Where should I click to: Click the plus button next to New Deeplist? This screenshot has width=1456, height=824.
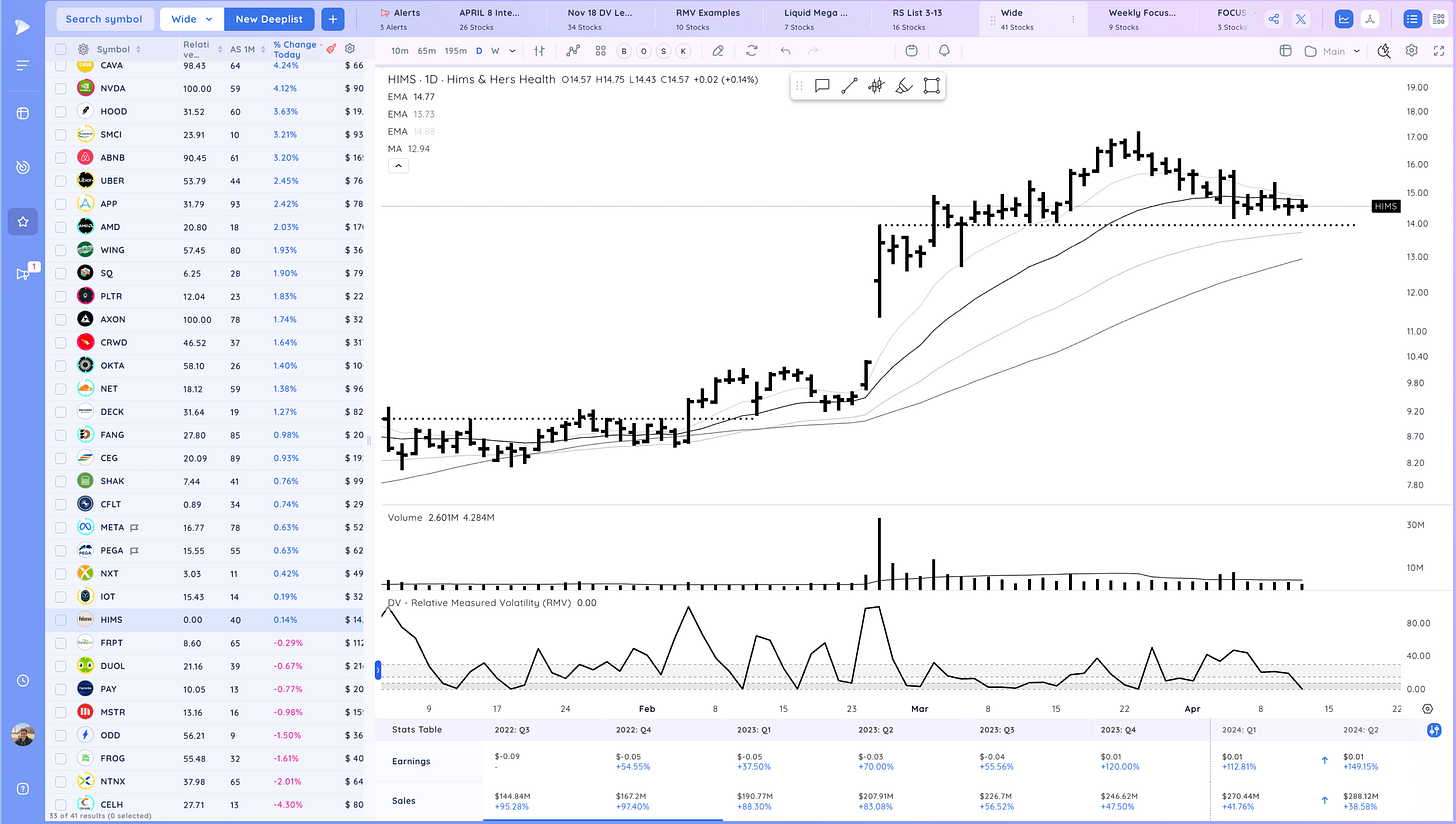(333, 19)
